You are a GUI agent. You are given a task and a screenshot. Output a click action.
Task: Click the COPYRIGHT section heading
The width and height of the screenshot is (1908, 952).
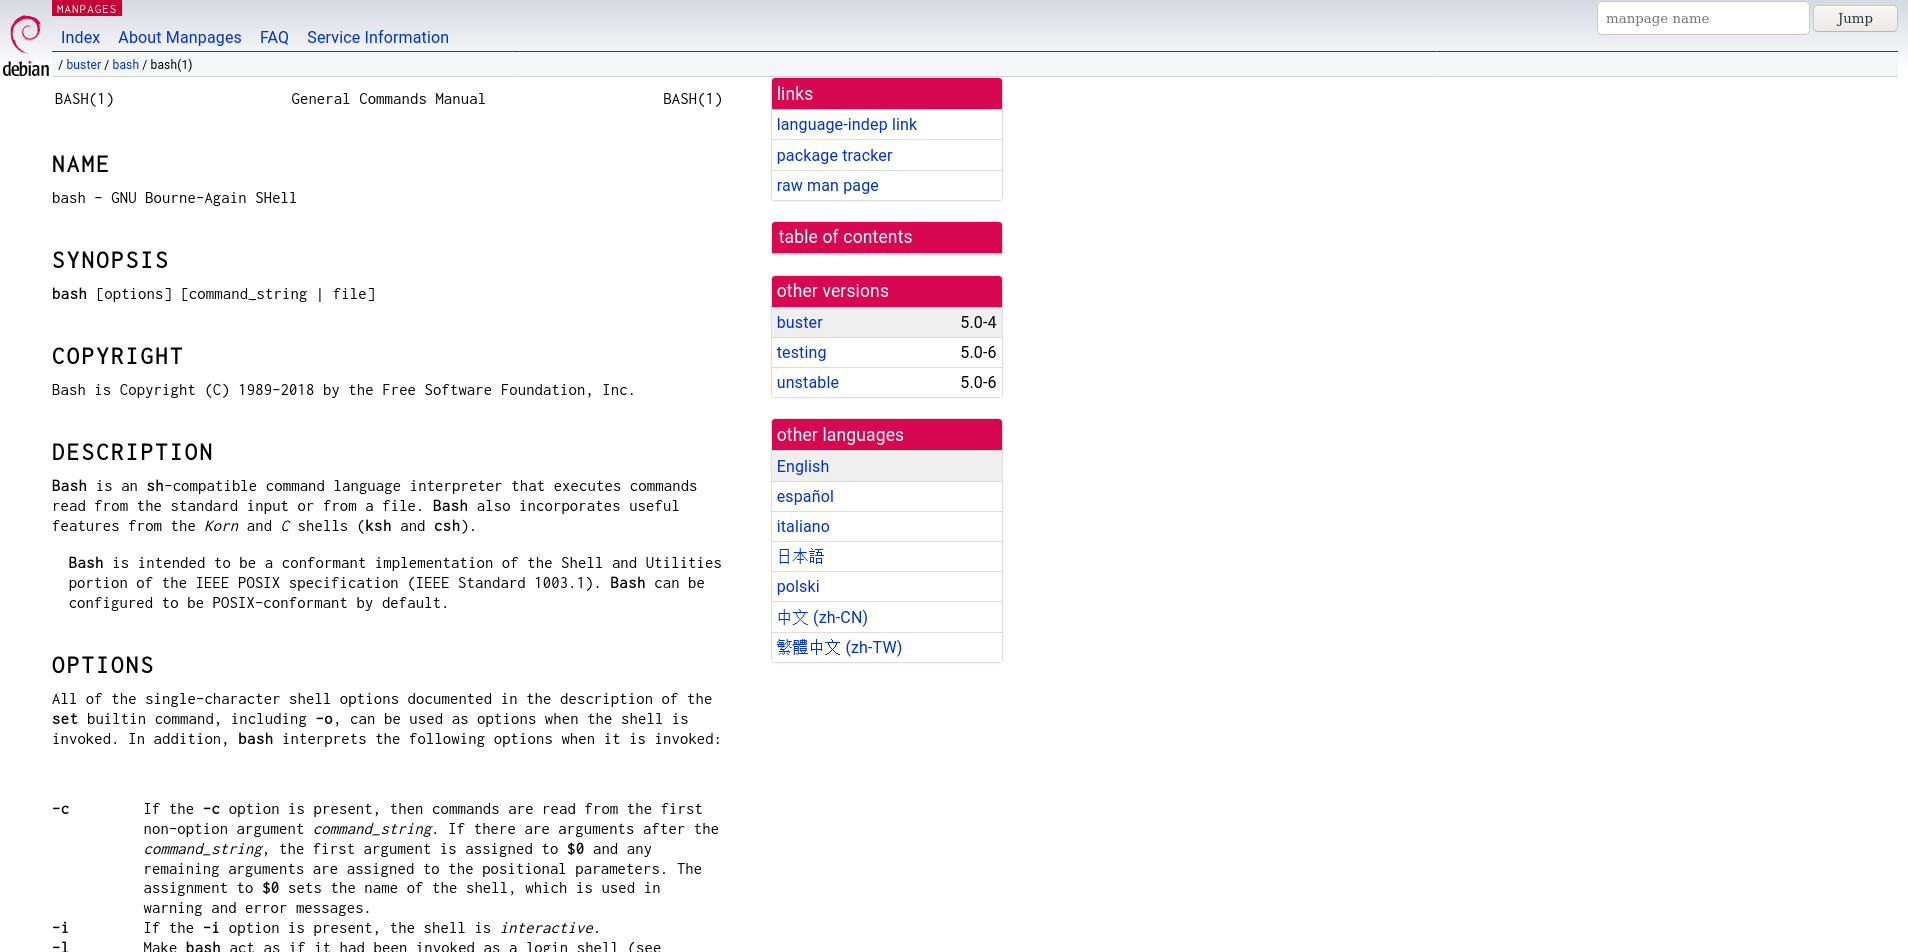(118, 356)
